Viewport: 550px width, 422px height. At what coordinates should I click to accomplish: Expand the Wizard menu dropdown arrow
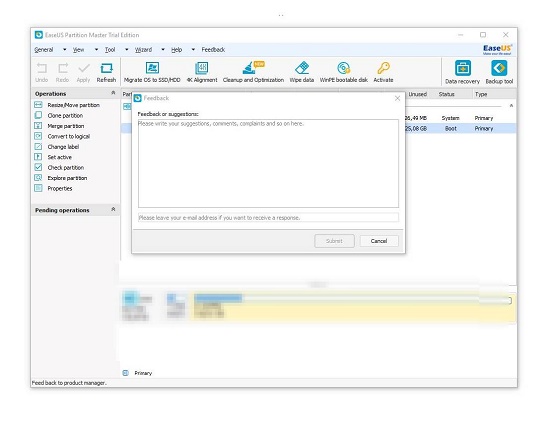pyautogui.click(x=163, y=49)
